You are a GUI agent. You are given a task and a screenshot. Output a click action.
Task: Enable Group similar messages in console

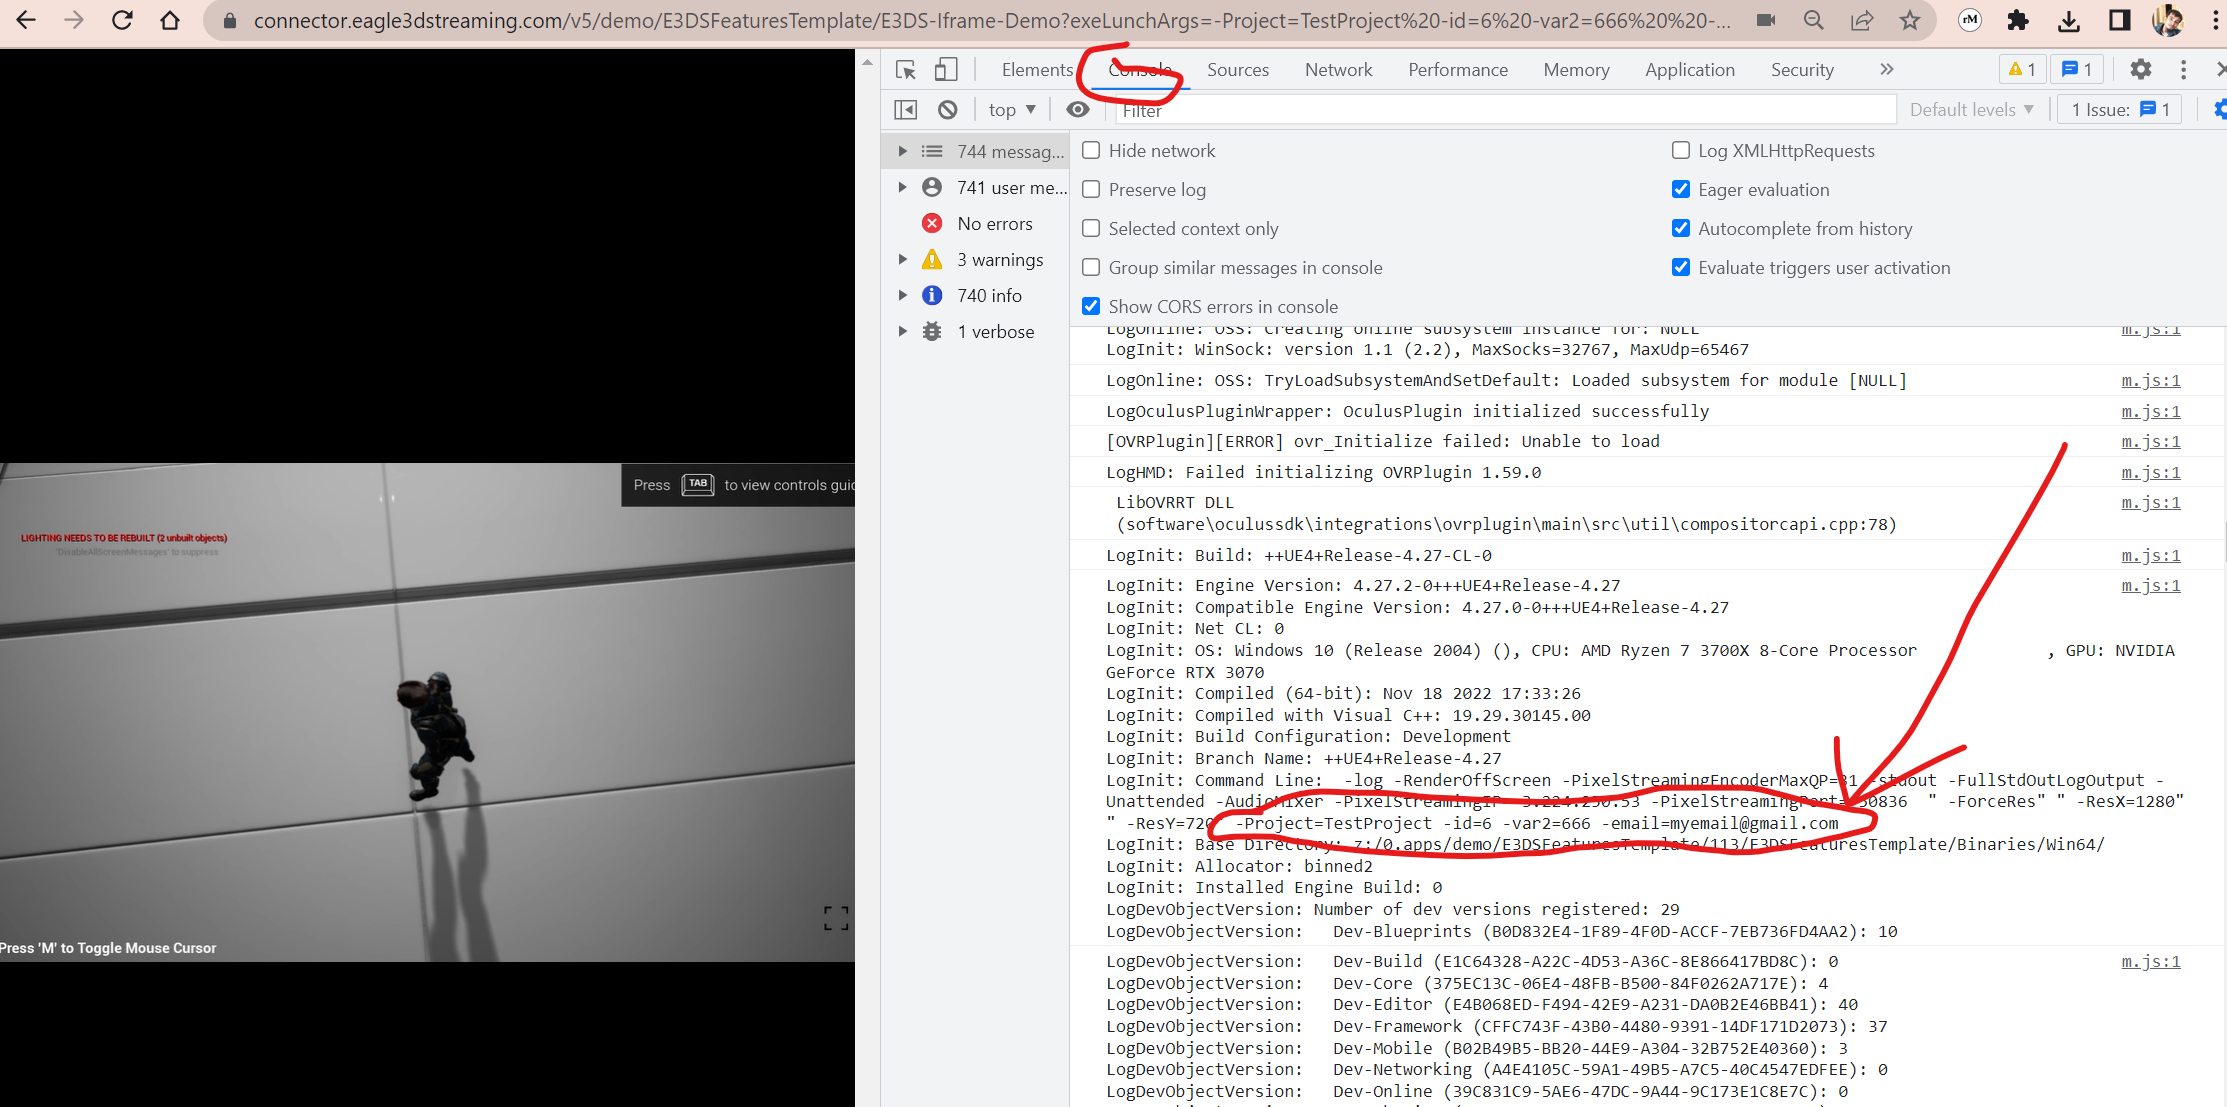1091,267
